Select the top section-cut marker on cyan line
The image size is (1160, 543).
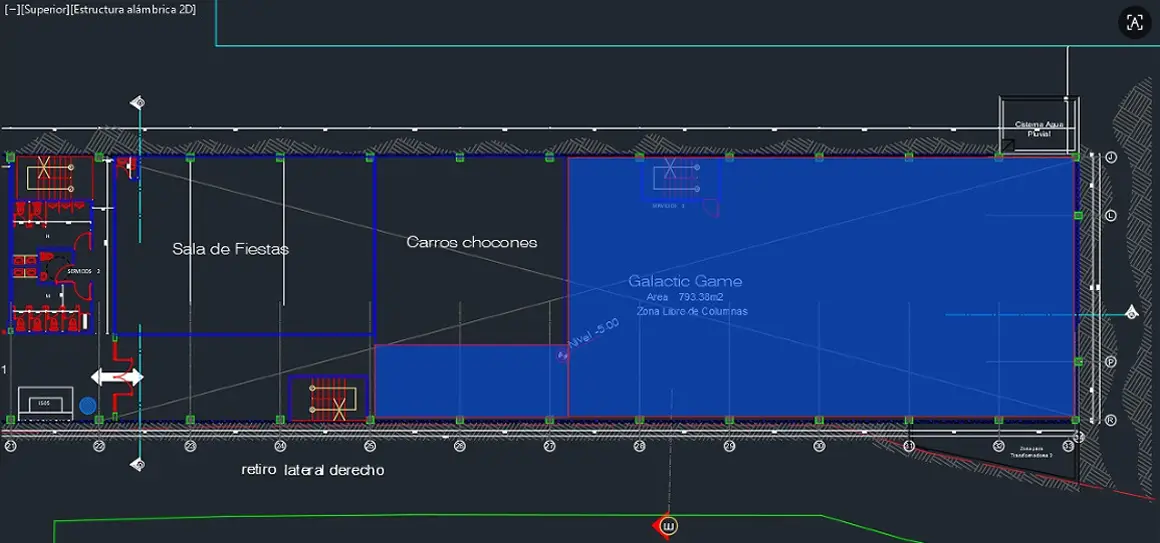[138, 102]
